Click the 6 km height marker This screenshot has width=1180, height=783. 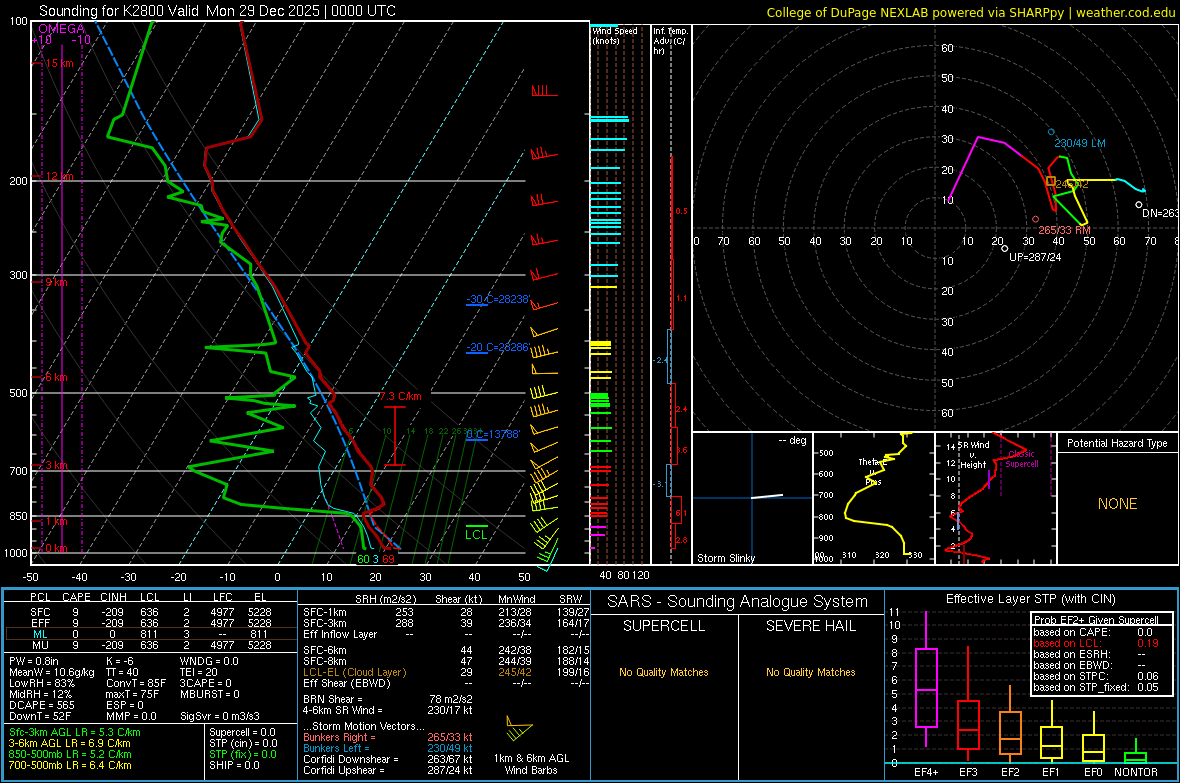click(56, 377)
